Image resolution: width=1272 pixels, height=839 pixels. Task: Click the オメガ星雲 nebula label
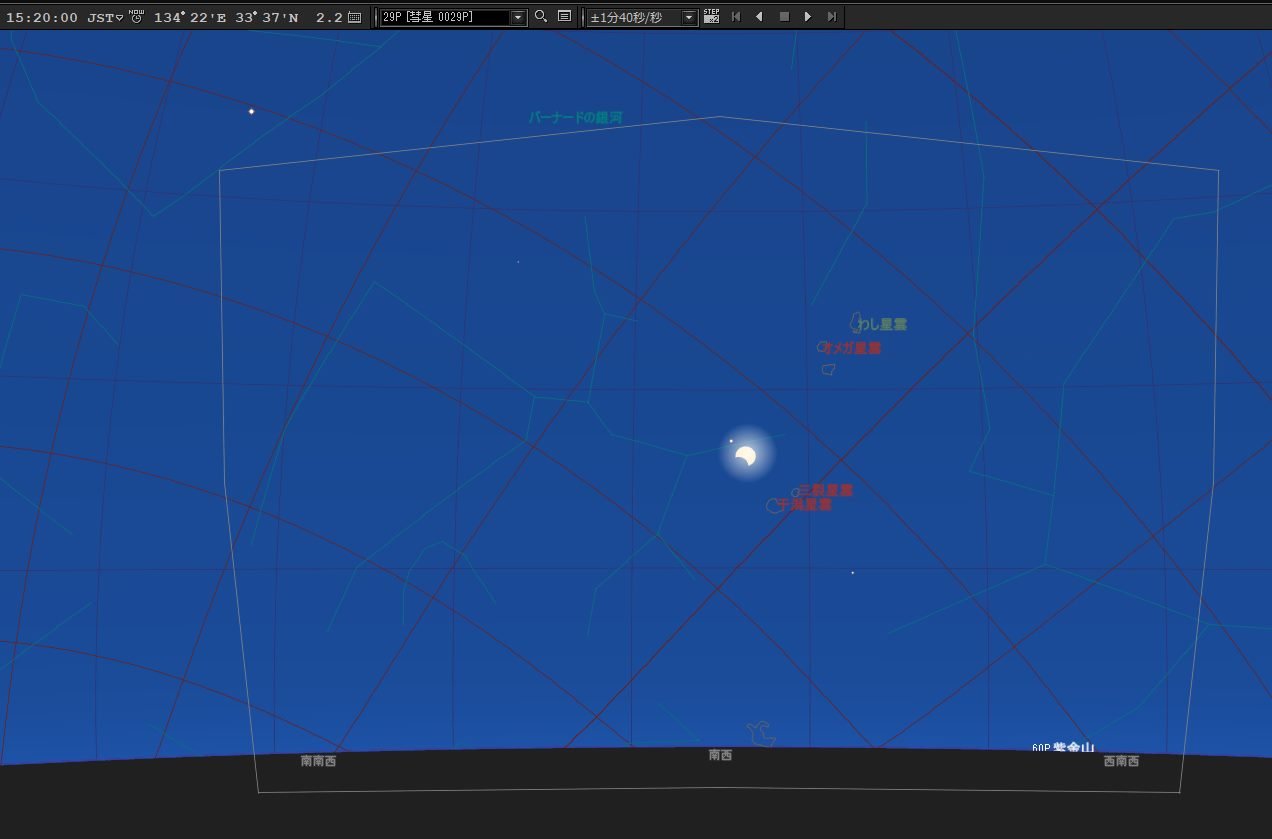tap(852, 348)
